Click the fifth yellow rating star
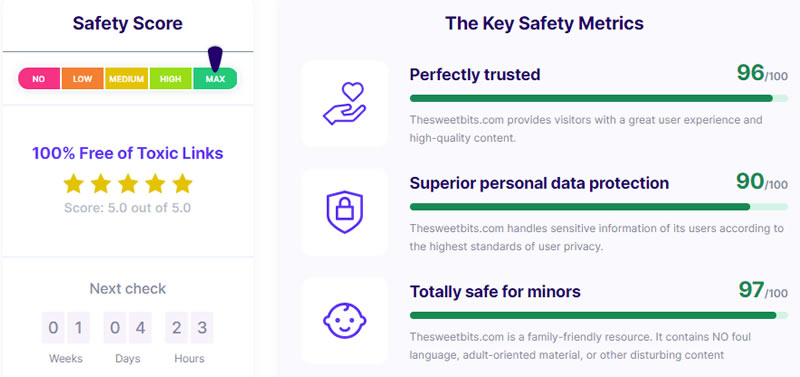The image size is (800, 377). point(182,184)
